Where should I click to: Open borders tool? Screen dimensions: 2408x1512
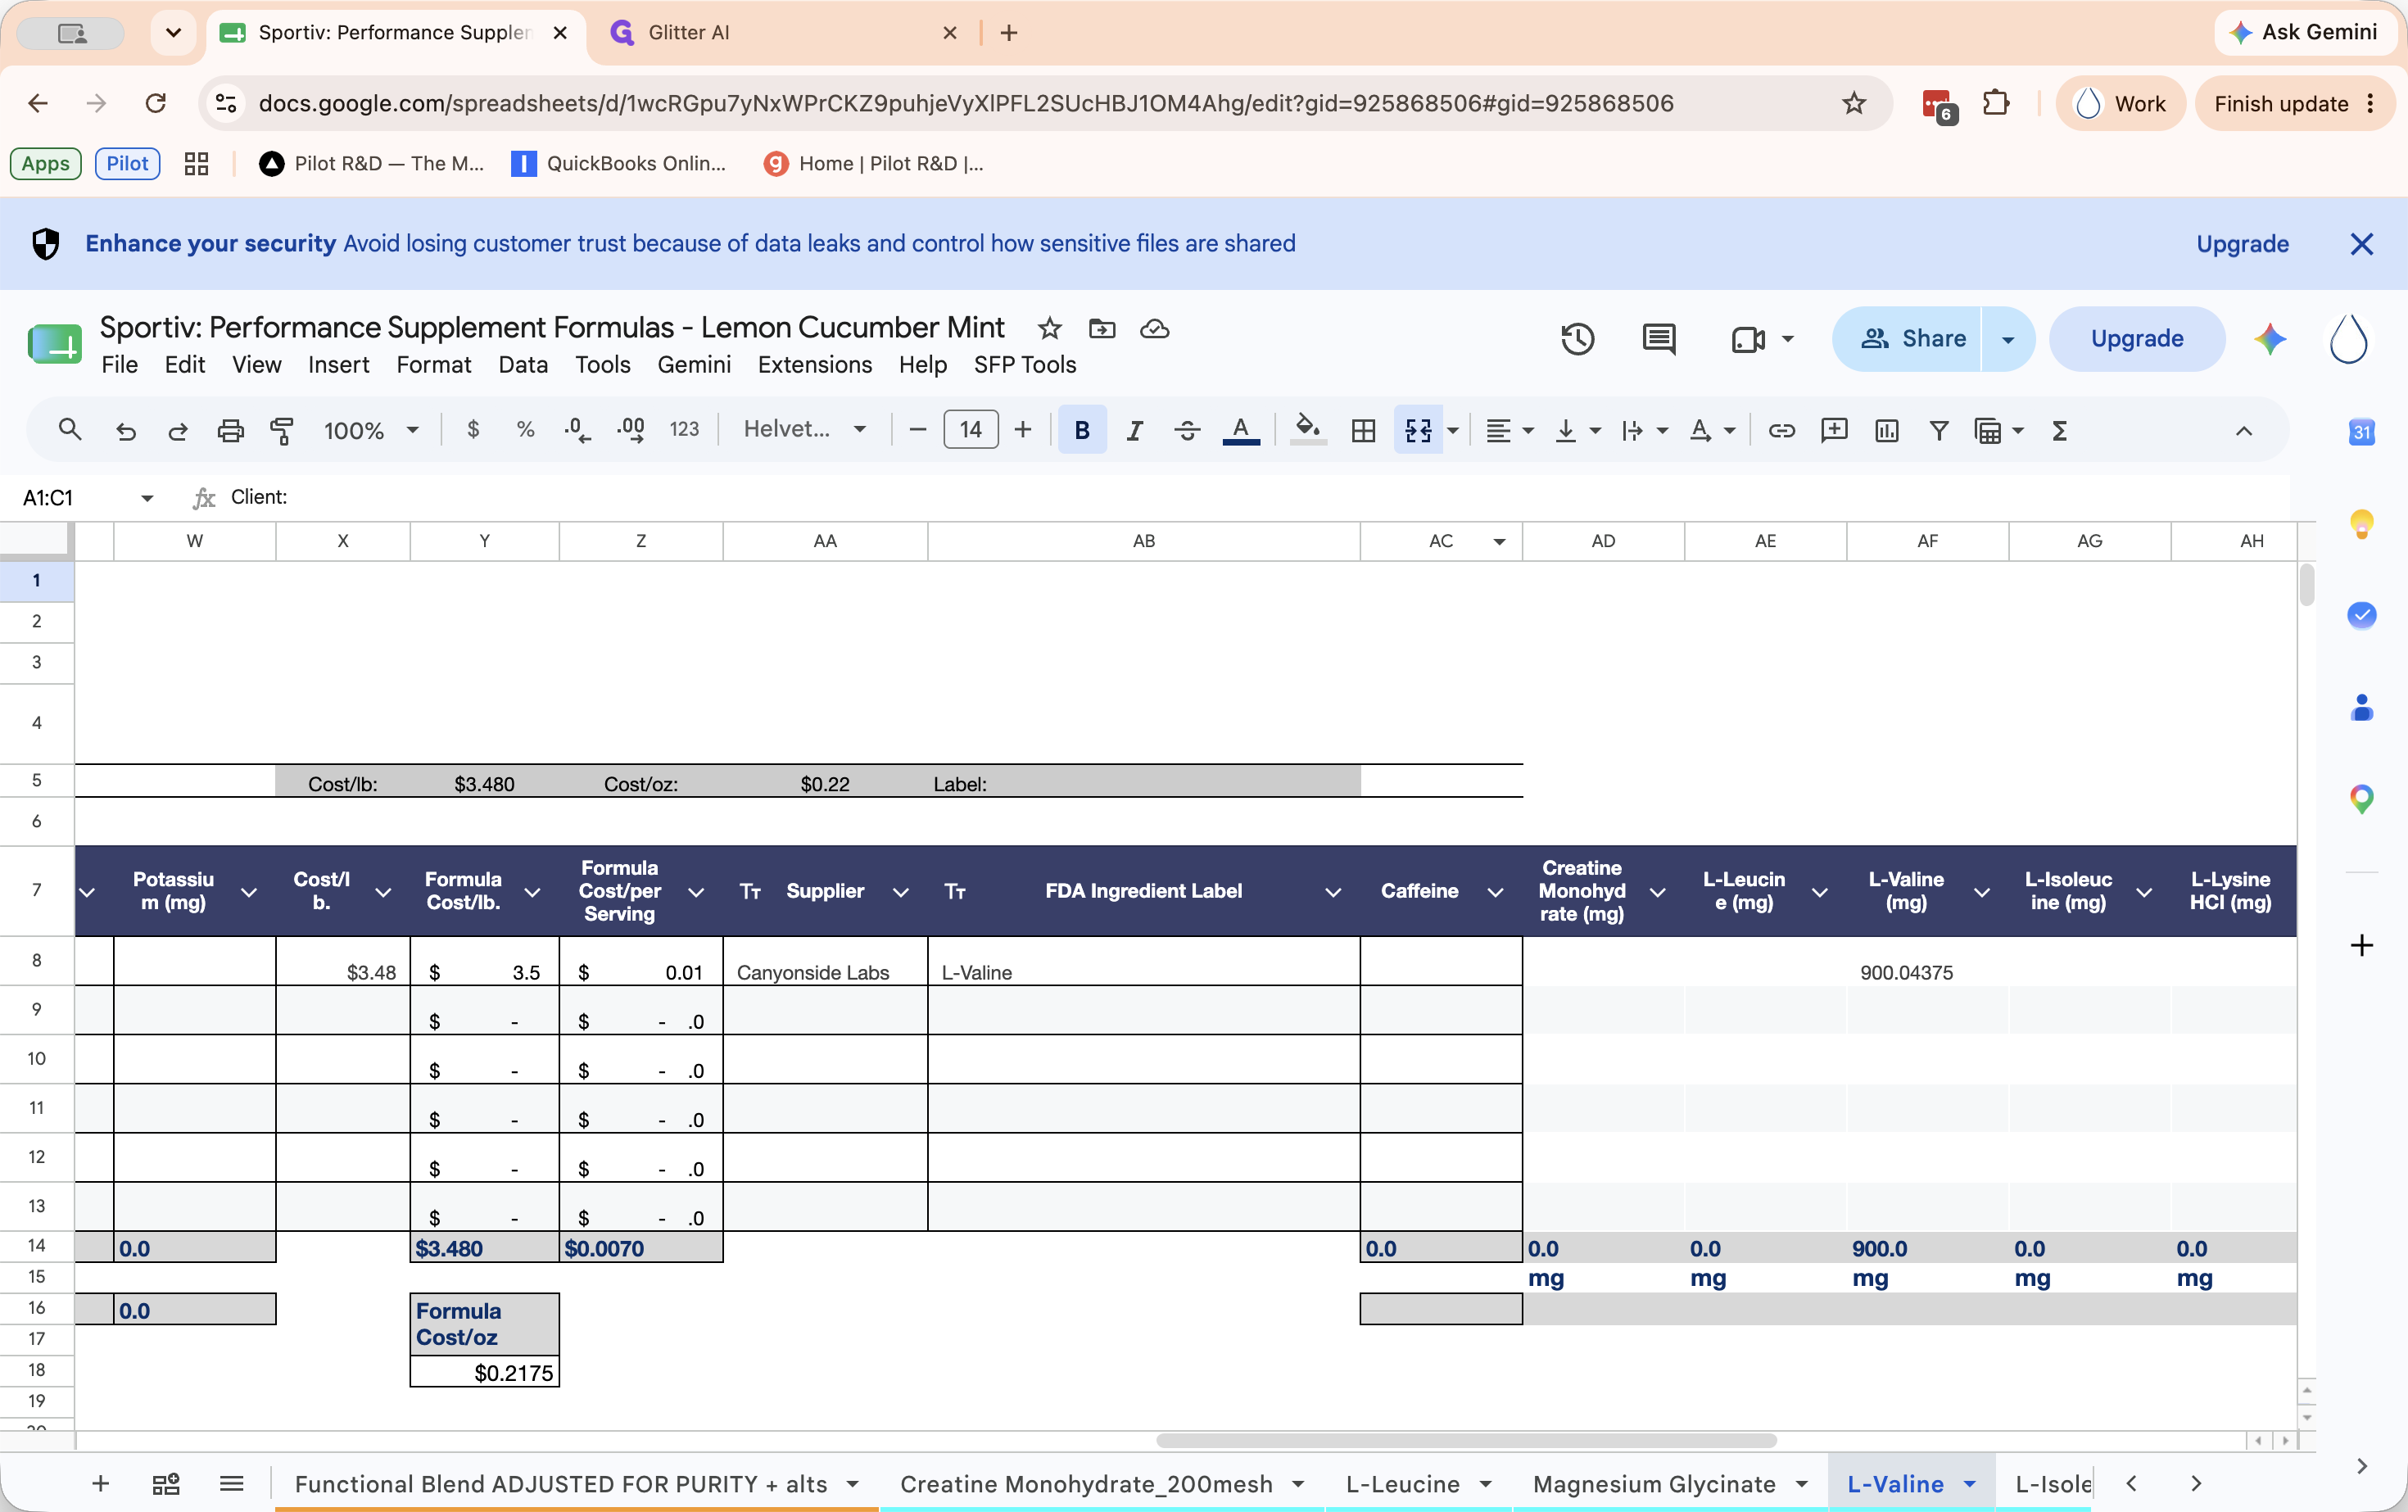[x=1363, y=430]
